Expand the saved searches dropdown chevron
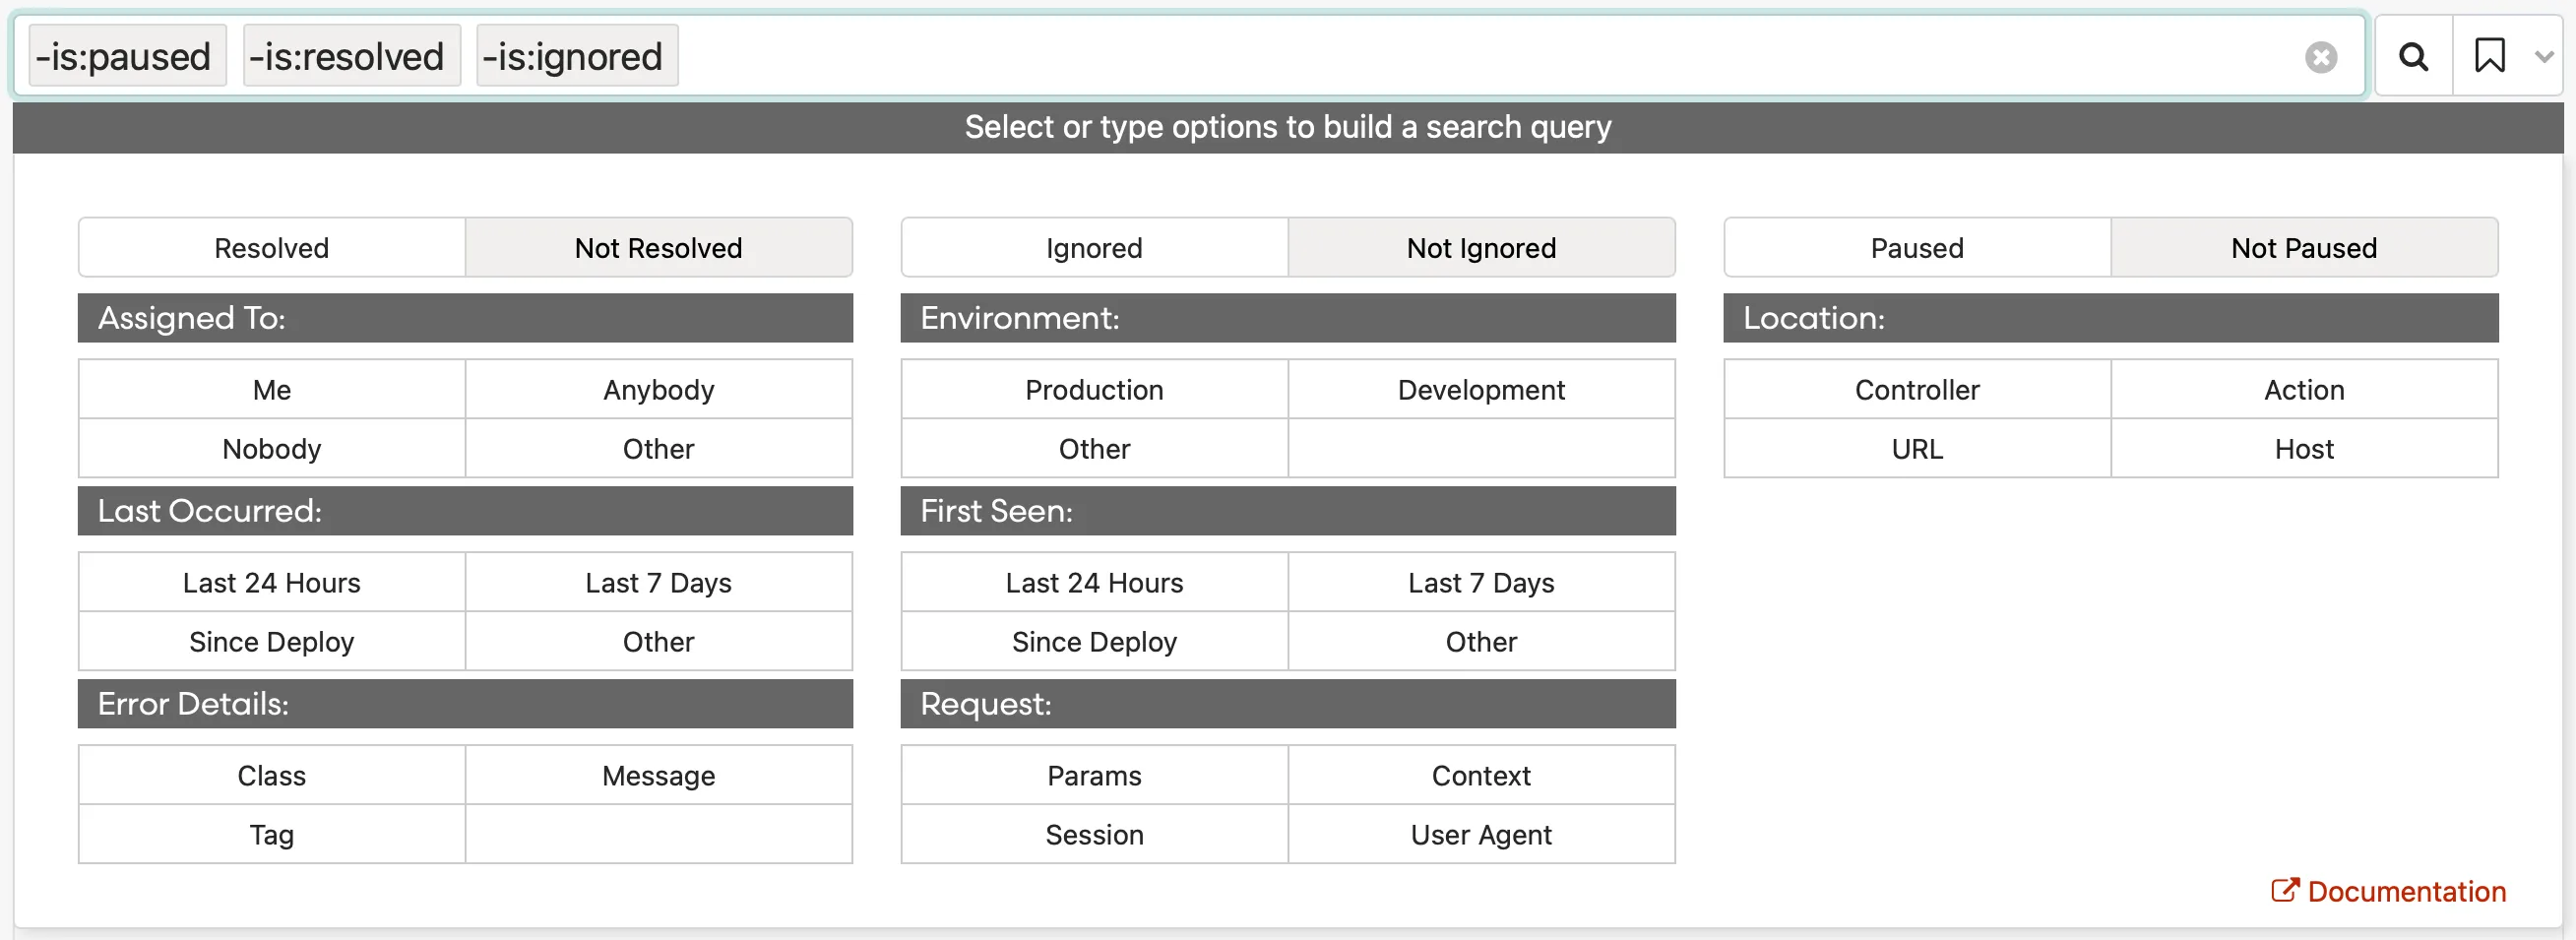This screenshot has width=2576, height=940. [x=2543, y=57]
